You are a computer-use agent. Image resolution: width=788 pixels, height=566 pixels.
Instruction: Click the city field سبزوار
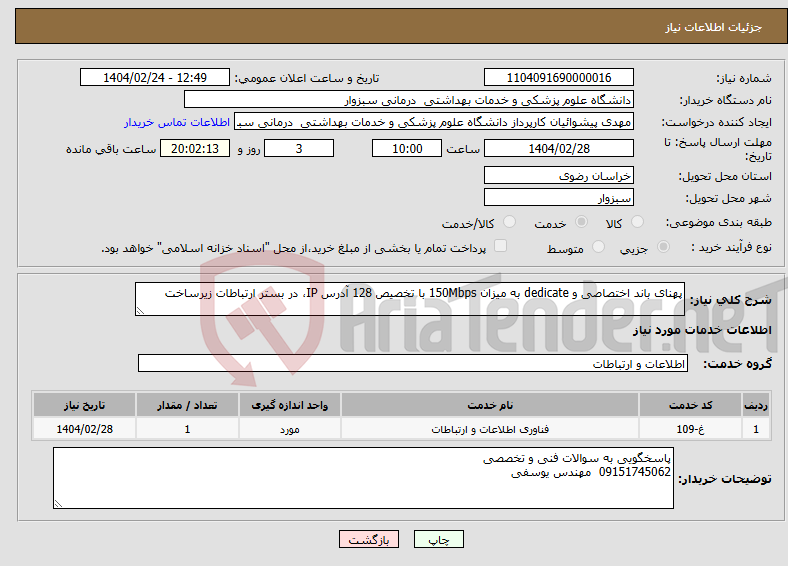click(559, 198)
